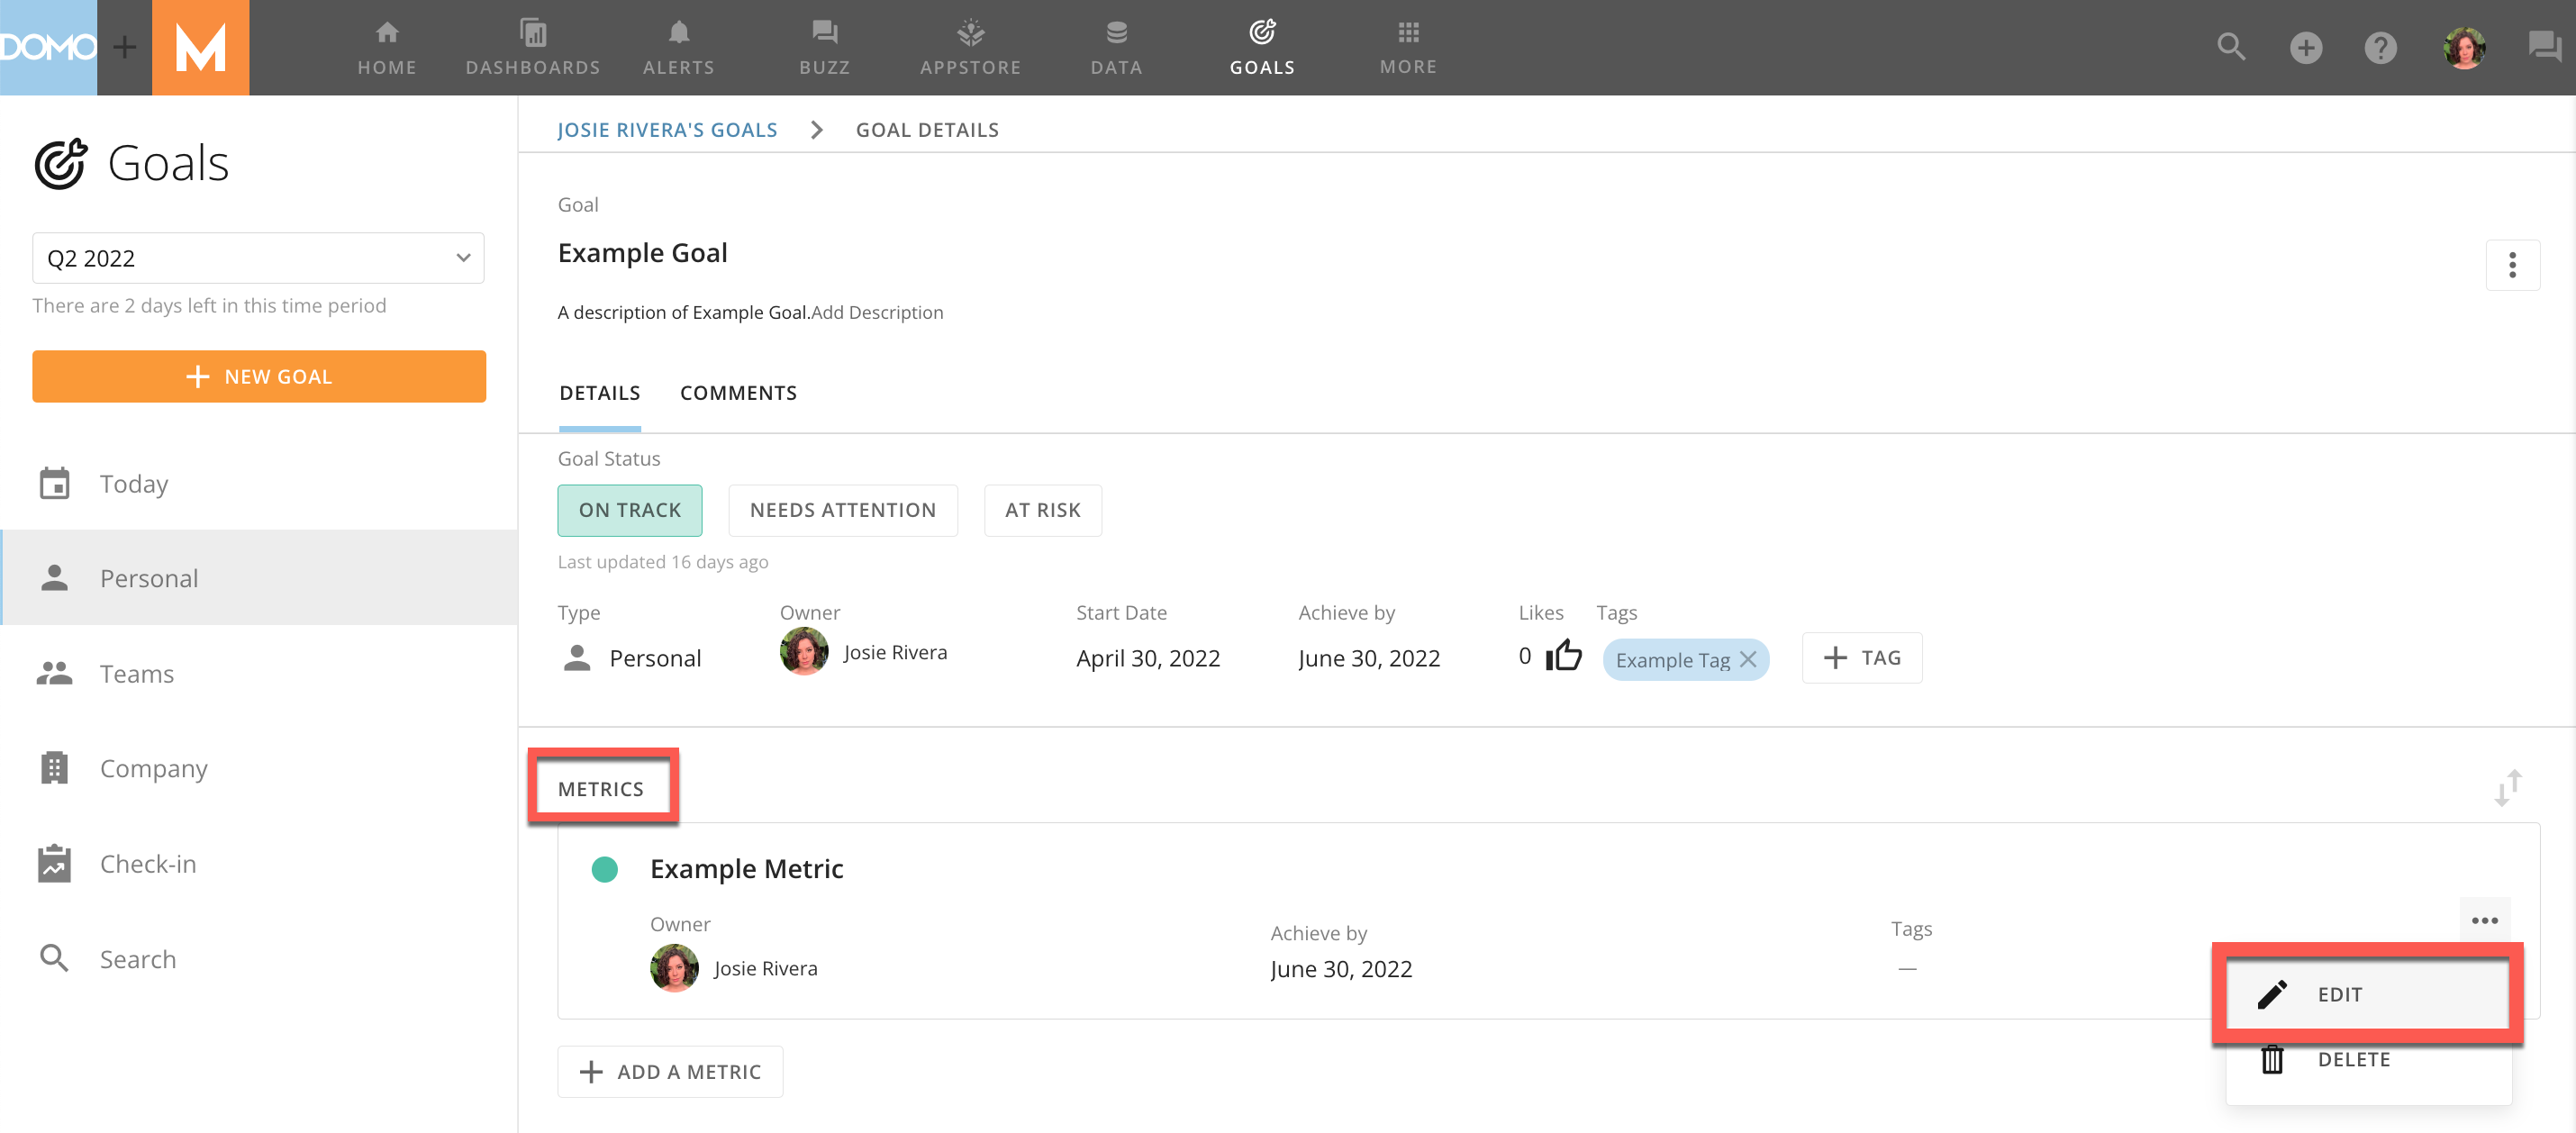Remove the Example Tag with its X
Image resolution: width=2576 pixels, height=1133 pixels.
tap(1748, 659)
